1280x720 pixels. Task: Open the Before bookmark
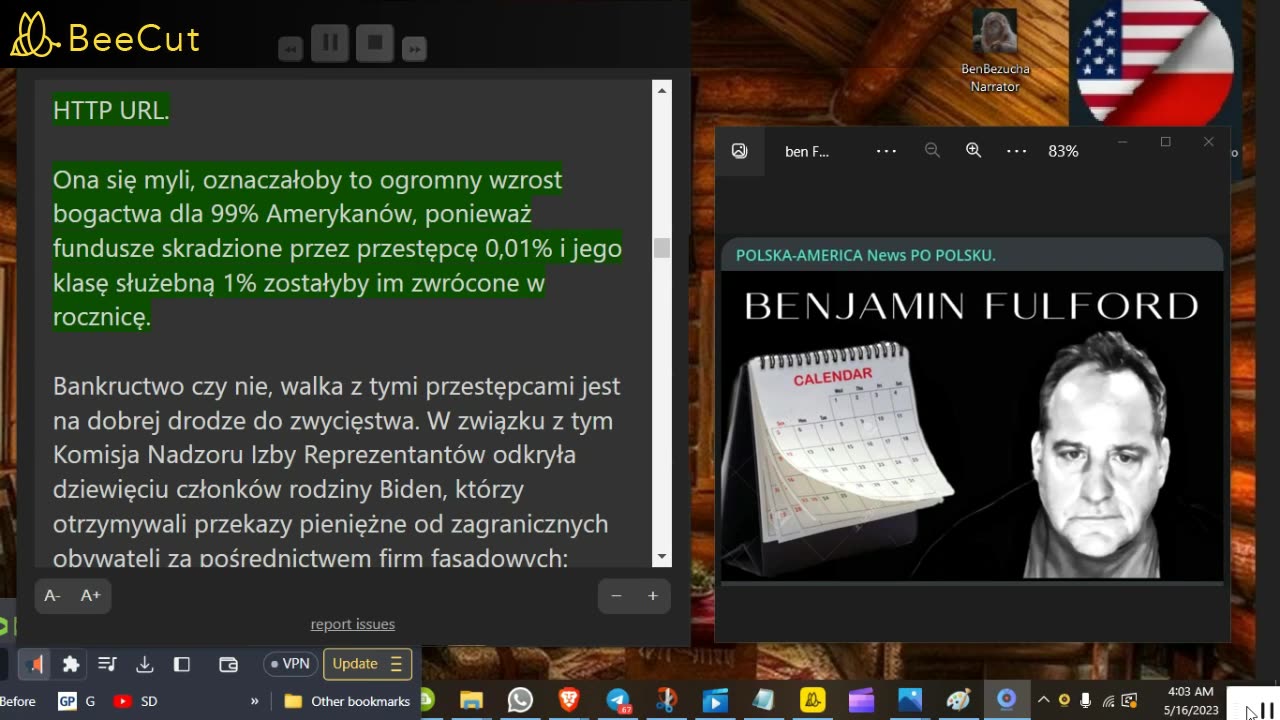(18, 701)
